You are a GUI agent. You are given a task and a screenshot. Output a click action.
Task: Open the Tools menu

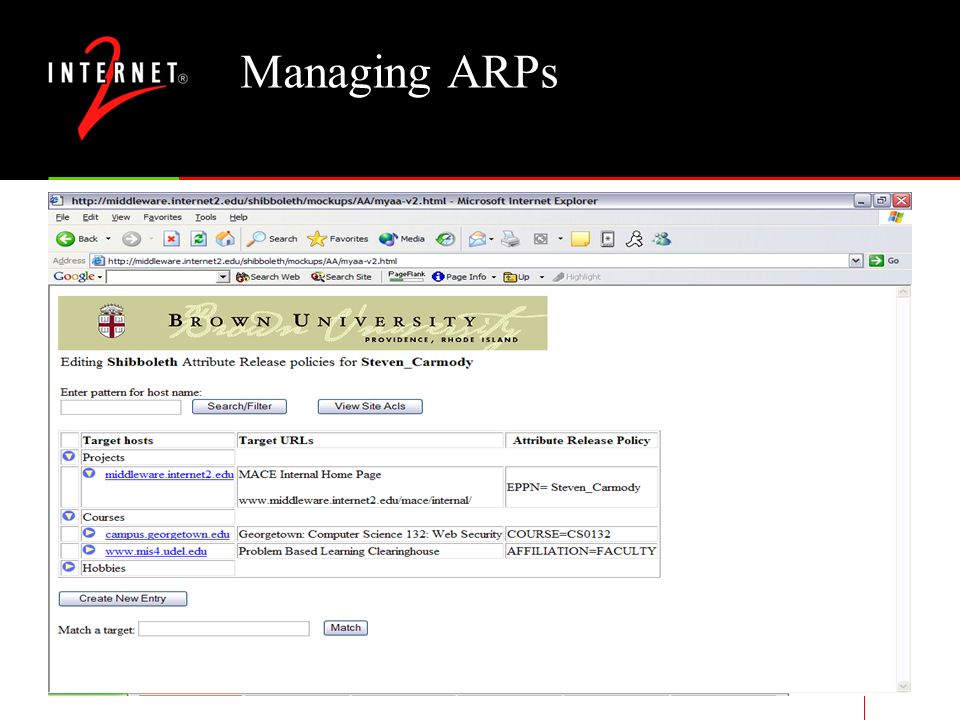pos(206,217)
